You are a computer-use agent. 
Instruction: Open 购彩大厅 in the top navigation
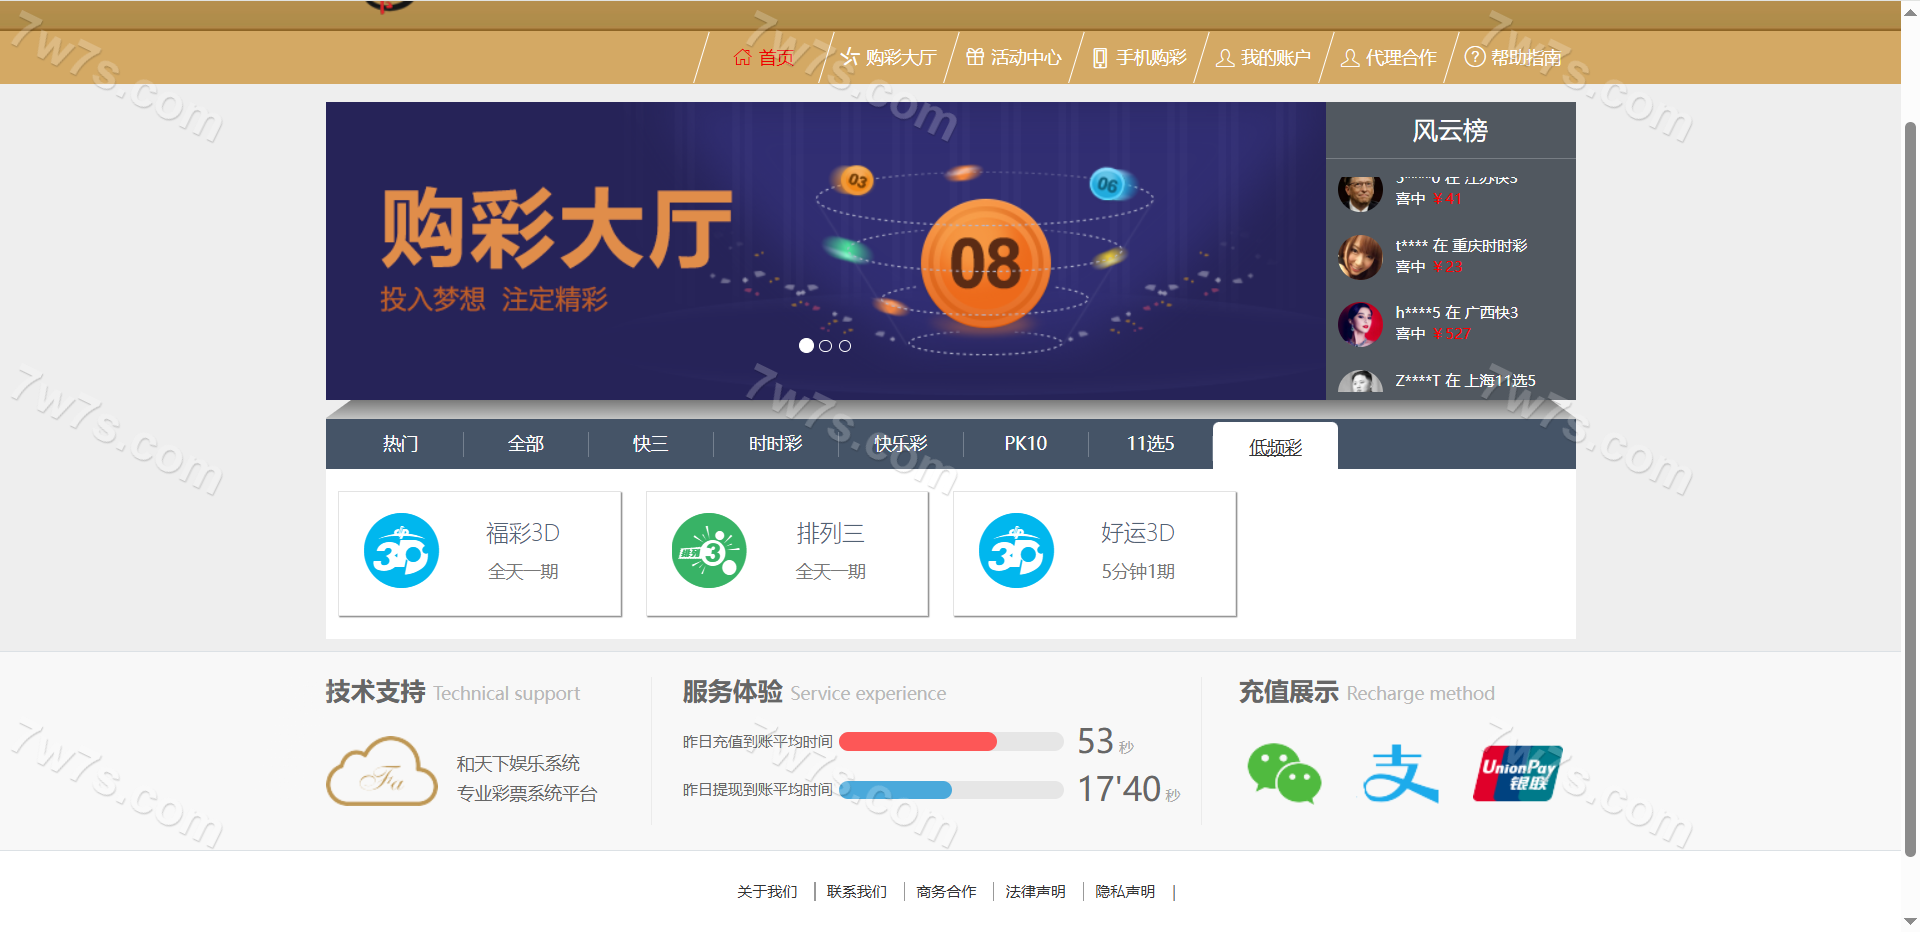[889, 58]
